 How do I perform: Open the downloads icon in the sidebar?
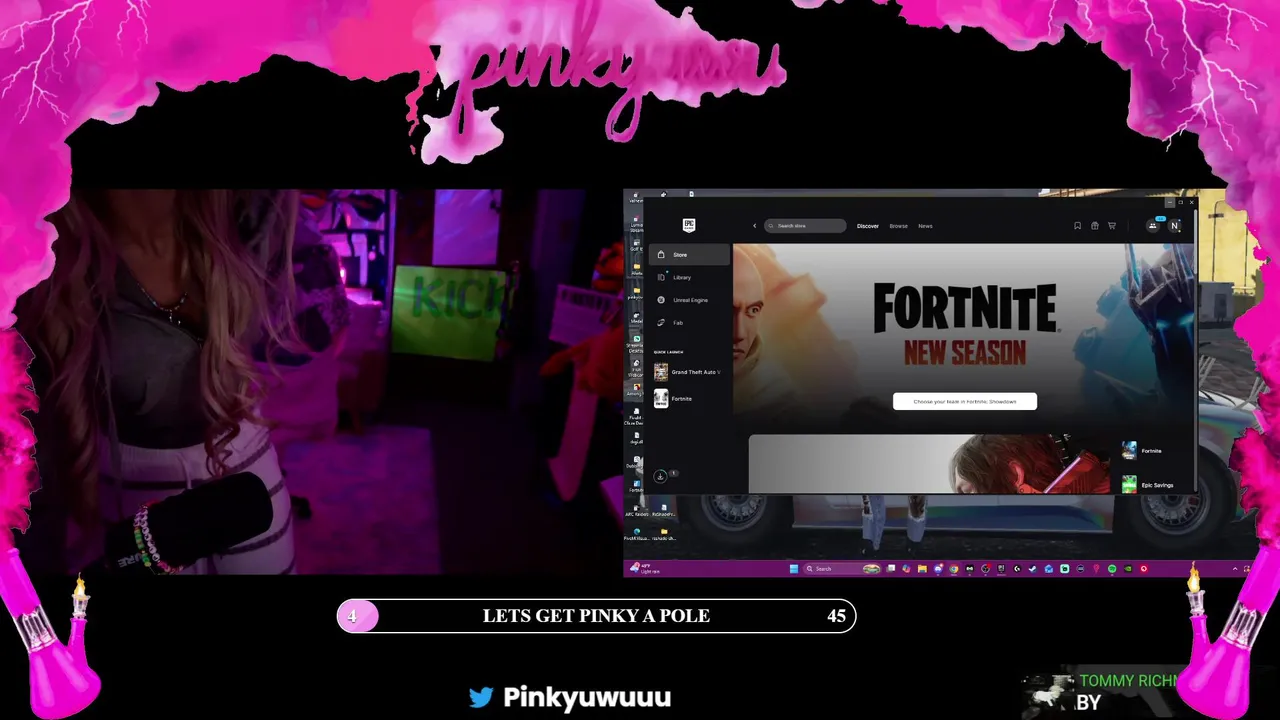(660, 476)
